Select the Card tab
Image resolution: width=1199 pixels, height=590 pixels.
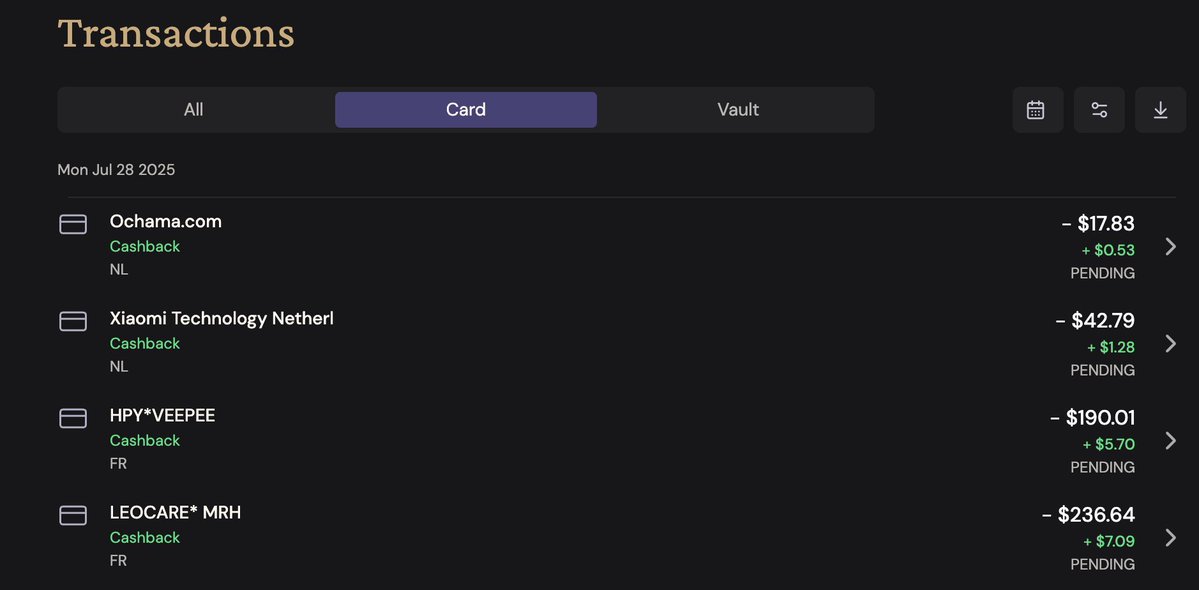(x=466, y=109)
